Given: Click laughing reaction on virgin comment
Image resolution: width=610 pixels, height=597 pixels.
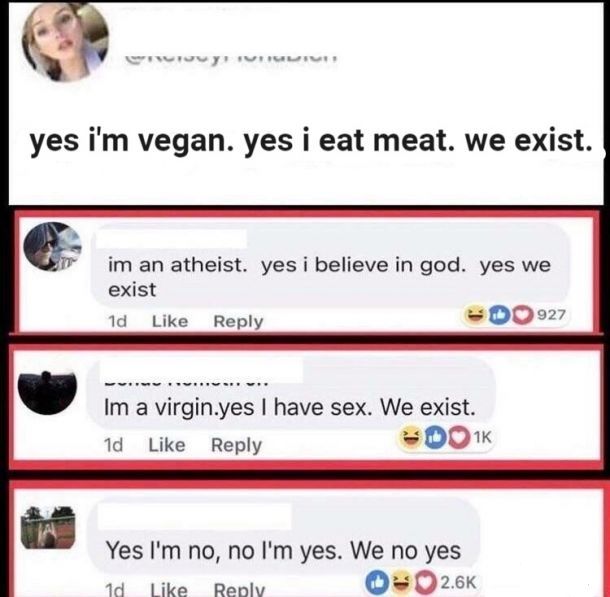Looking at the screenshot, I should (409, 438).
